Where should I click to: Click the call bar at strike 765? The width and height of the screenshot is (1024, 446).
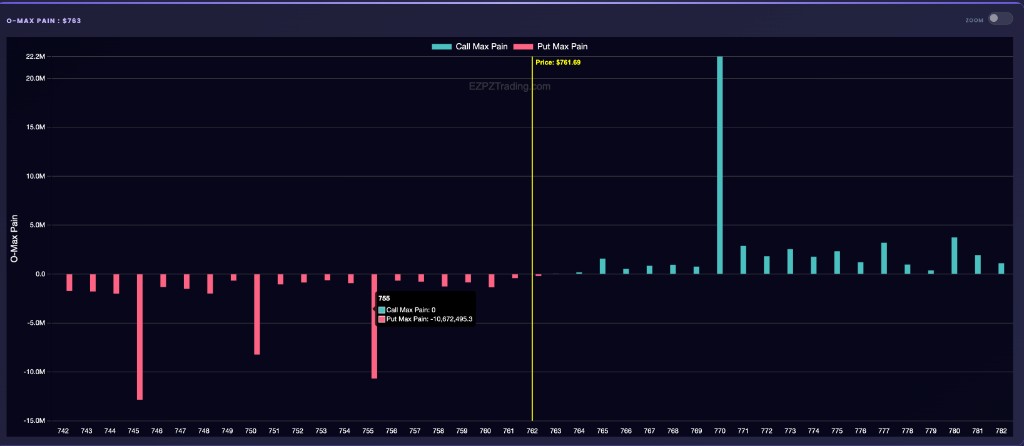point(603,266)
